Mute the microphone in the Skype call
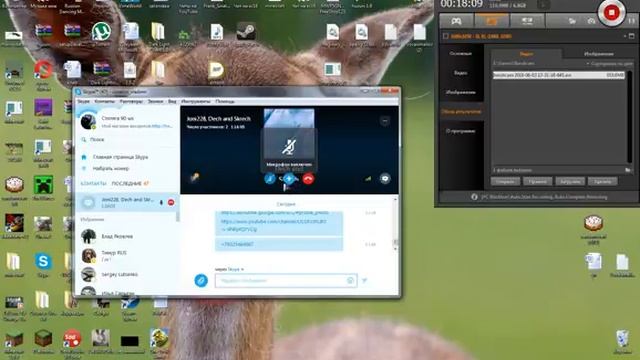This screenshot has width=640, height=360. pyautogui.click(x=270, y=178)
